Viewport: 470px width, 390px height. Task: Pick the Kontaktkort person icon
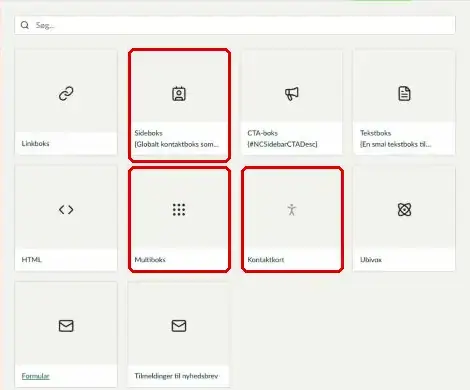[x=292, y=210]
